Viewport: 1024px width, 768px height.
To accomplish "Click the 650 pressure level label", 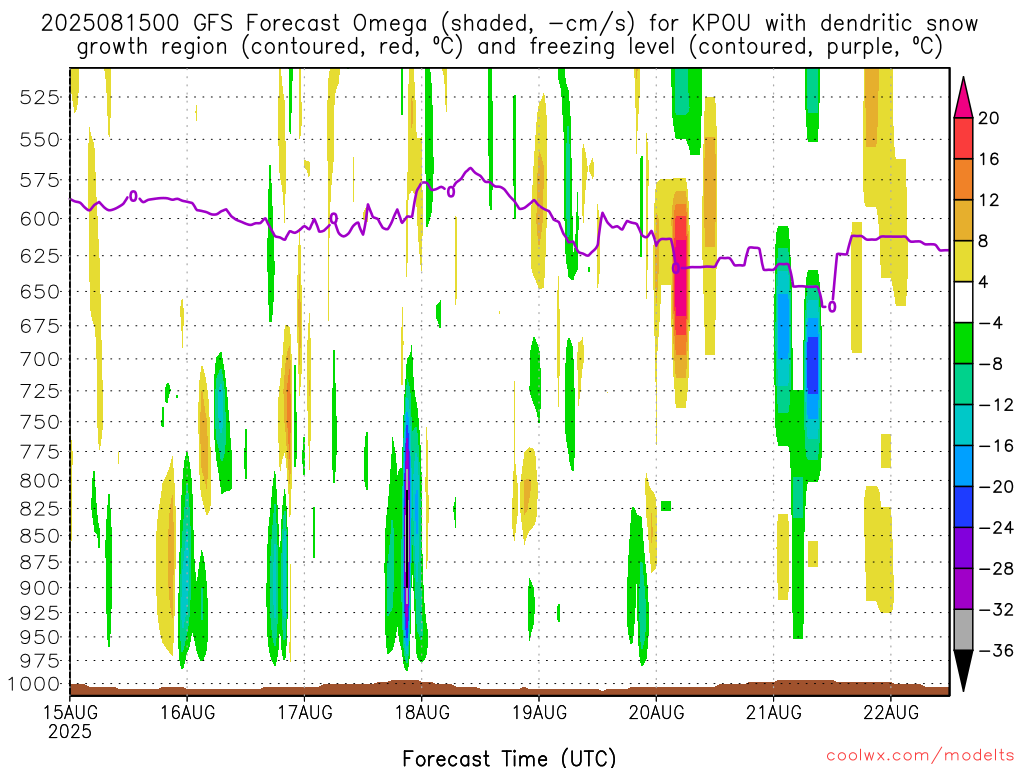I will 40,291.
